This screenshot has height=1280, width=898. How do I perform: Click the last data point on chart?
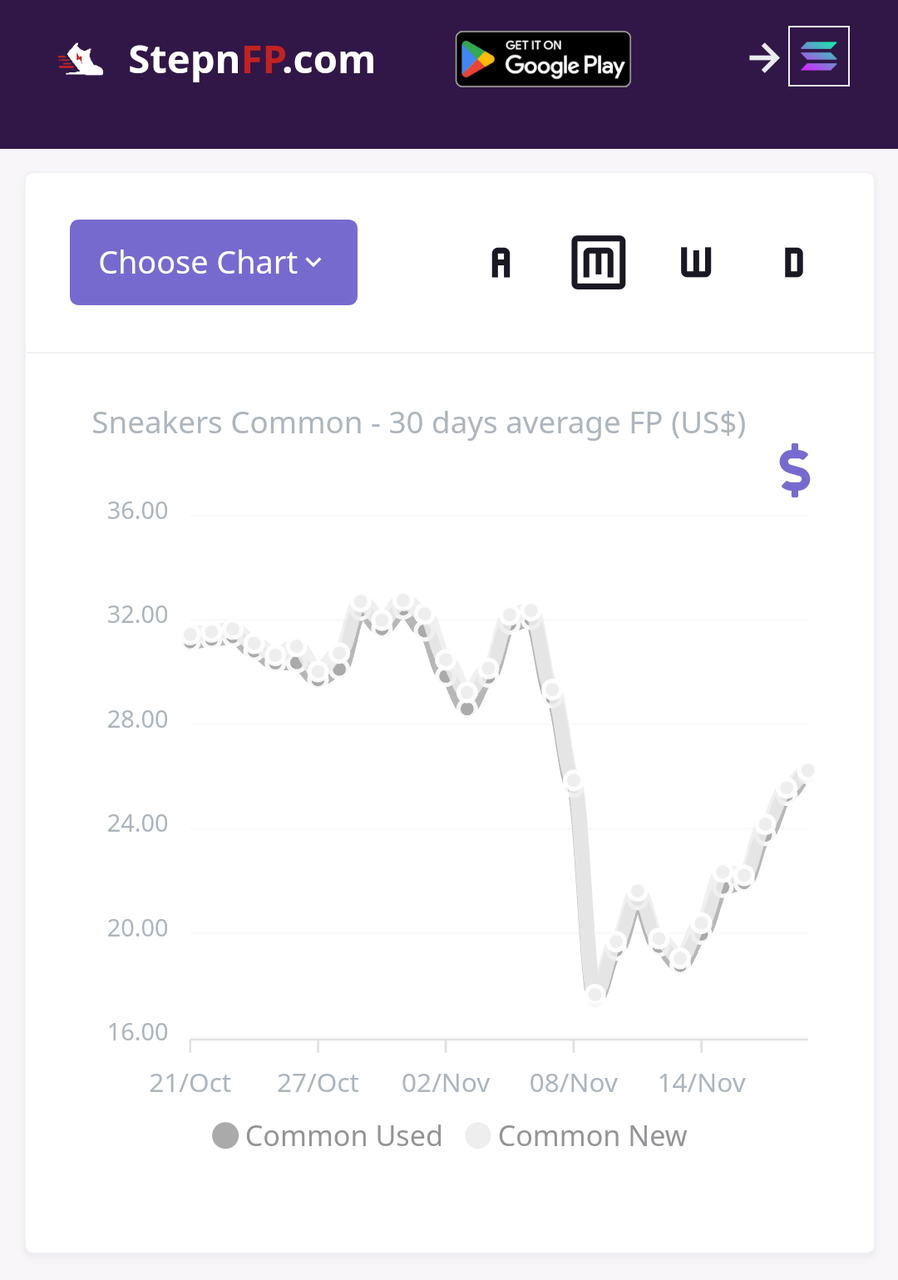coord(807,771)
